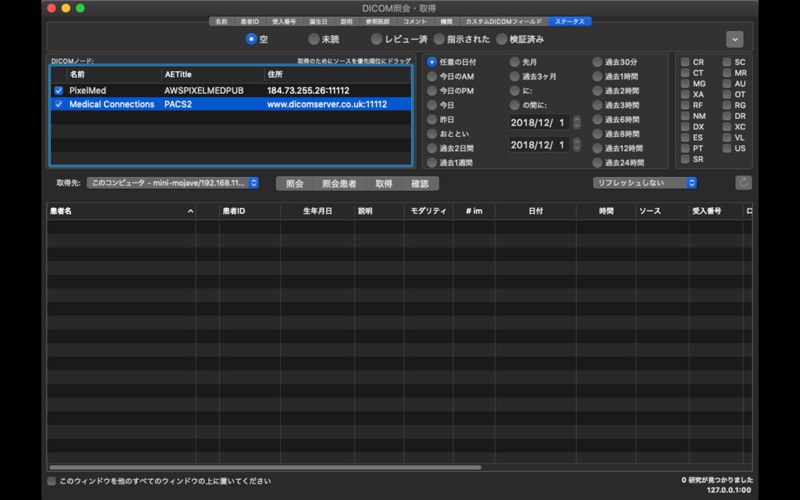This screenshot has width=800, height=500.
Task: Select 過去1時間 time filter
Action: tap(597, 76)
